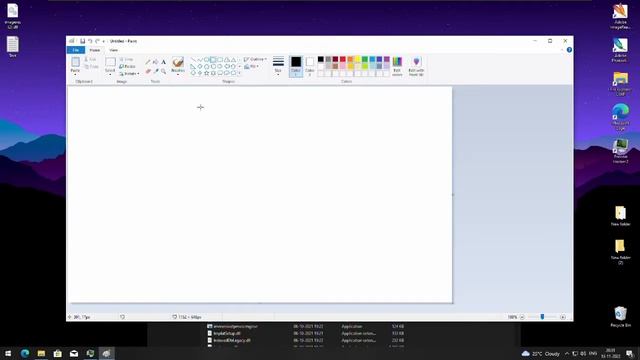Select the New folder desktop icon
The width and height of the screenshot is (640, 360).
click(620, 216)
